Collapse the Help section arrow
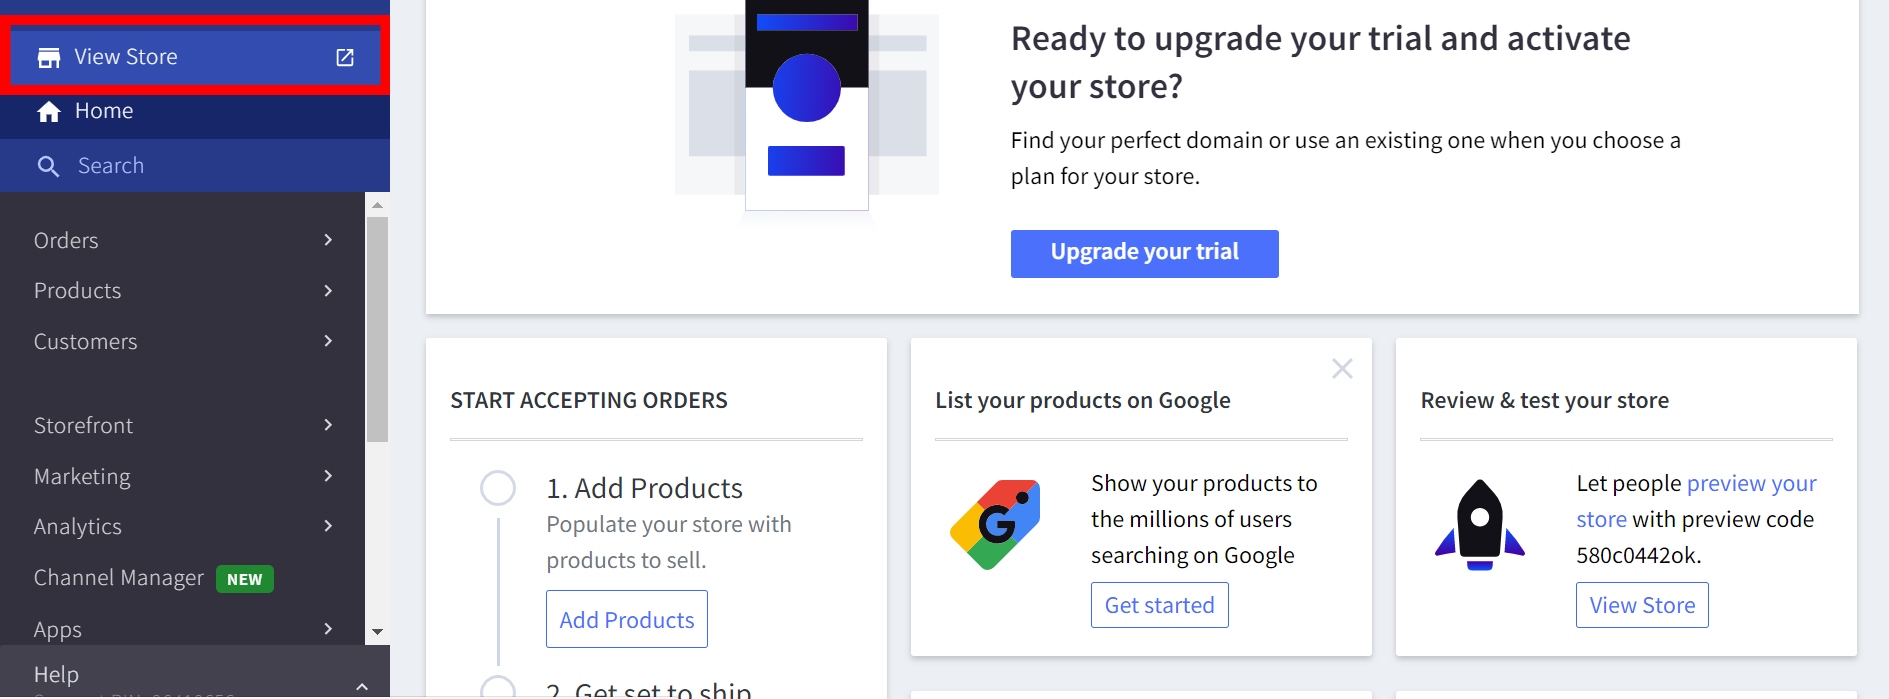The height and width of the screenshot is (699, 1889). [x=362, y=686]
